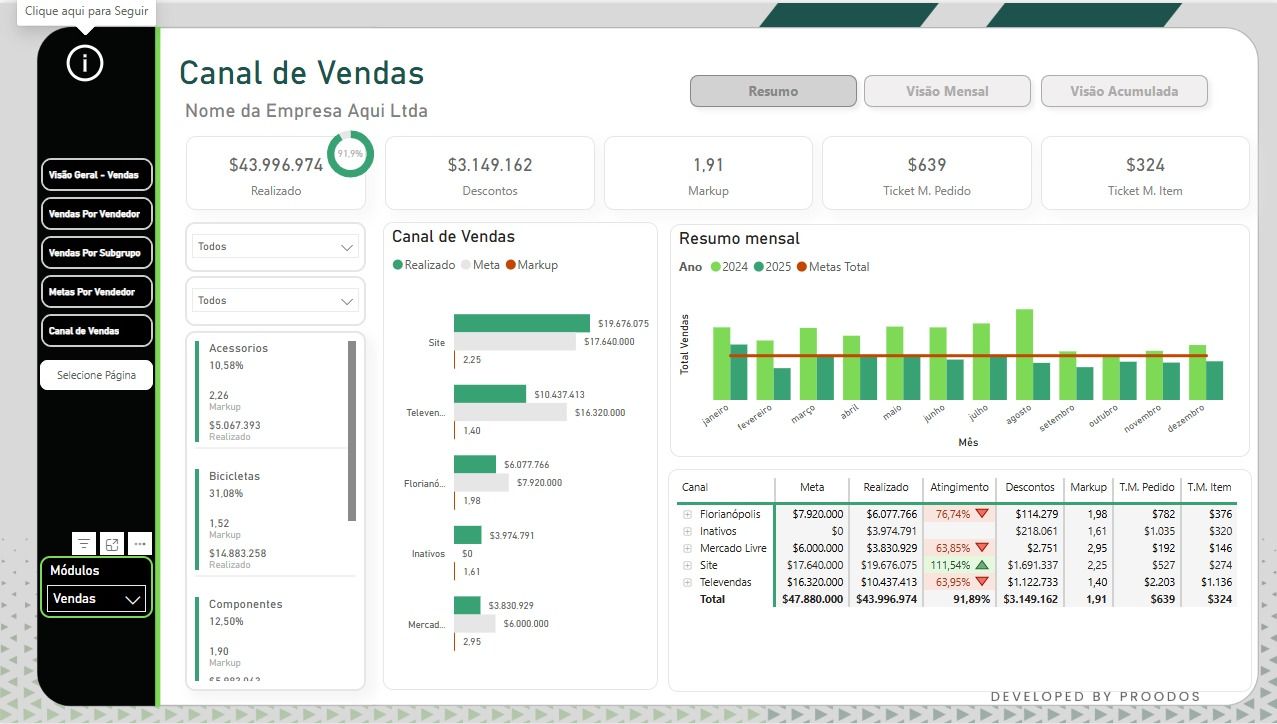This screenshot has width=1277, height=724.
Task: Click the Meta legend swatch
Action: [x=466, y=265]
